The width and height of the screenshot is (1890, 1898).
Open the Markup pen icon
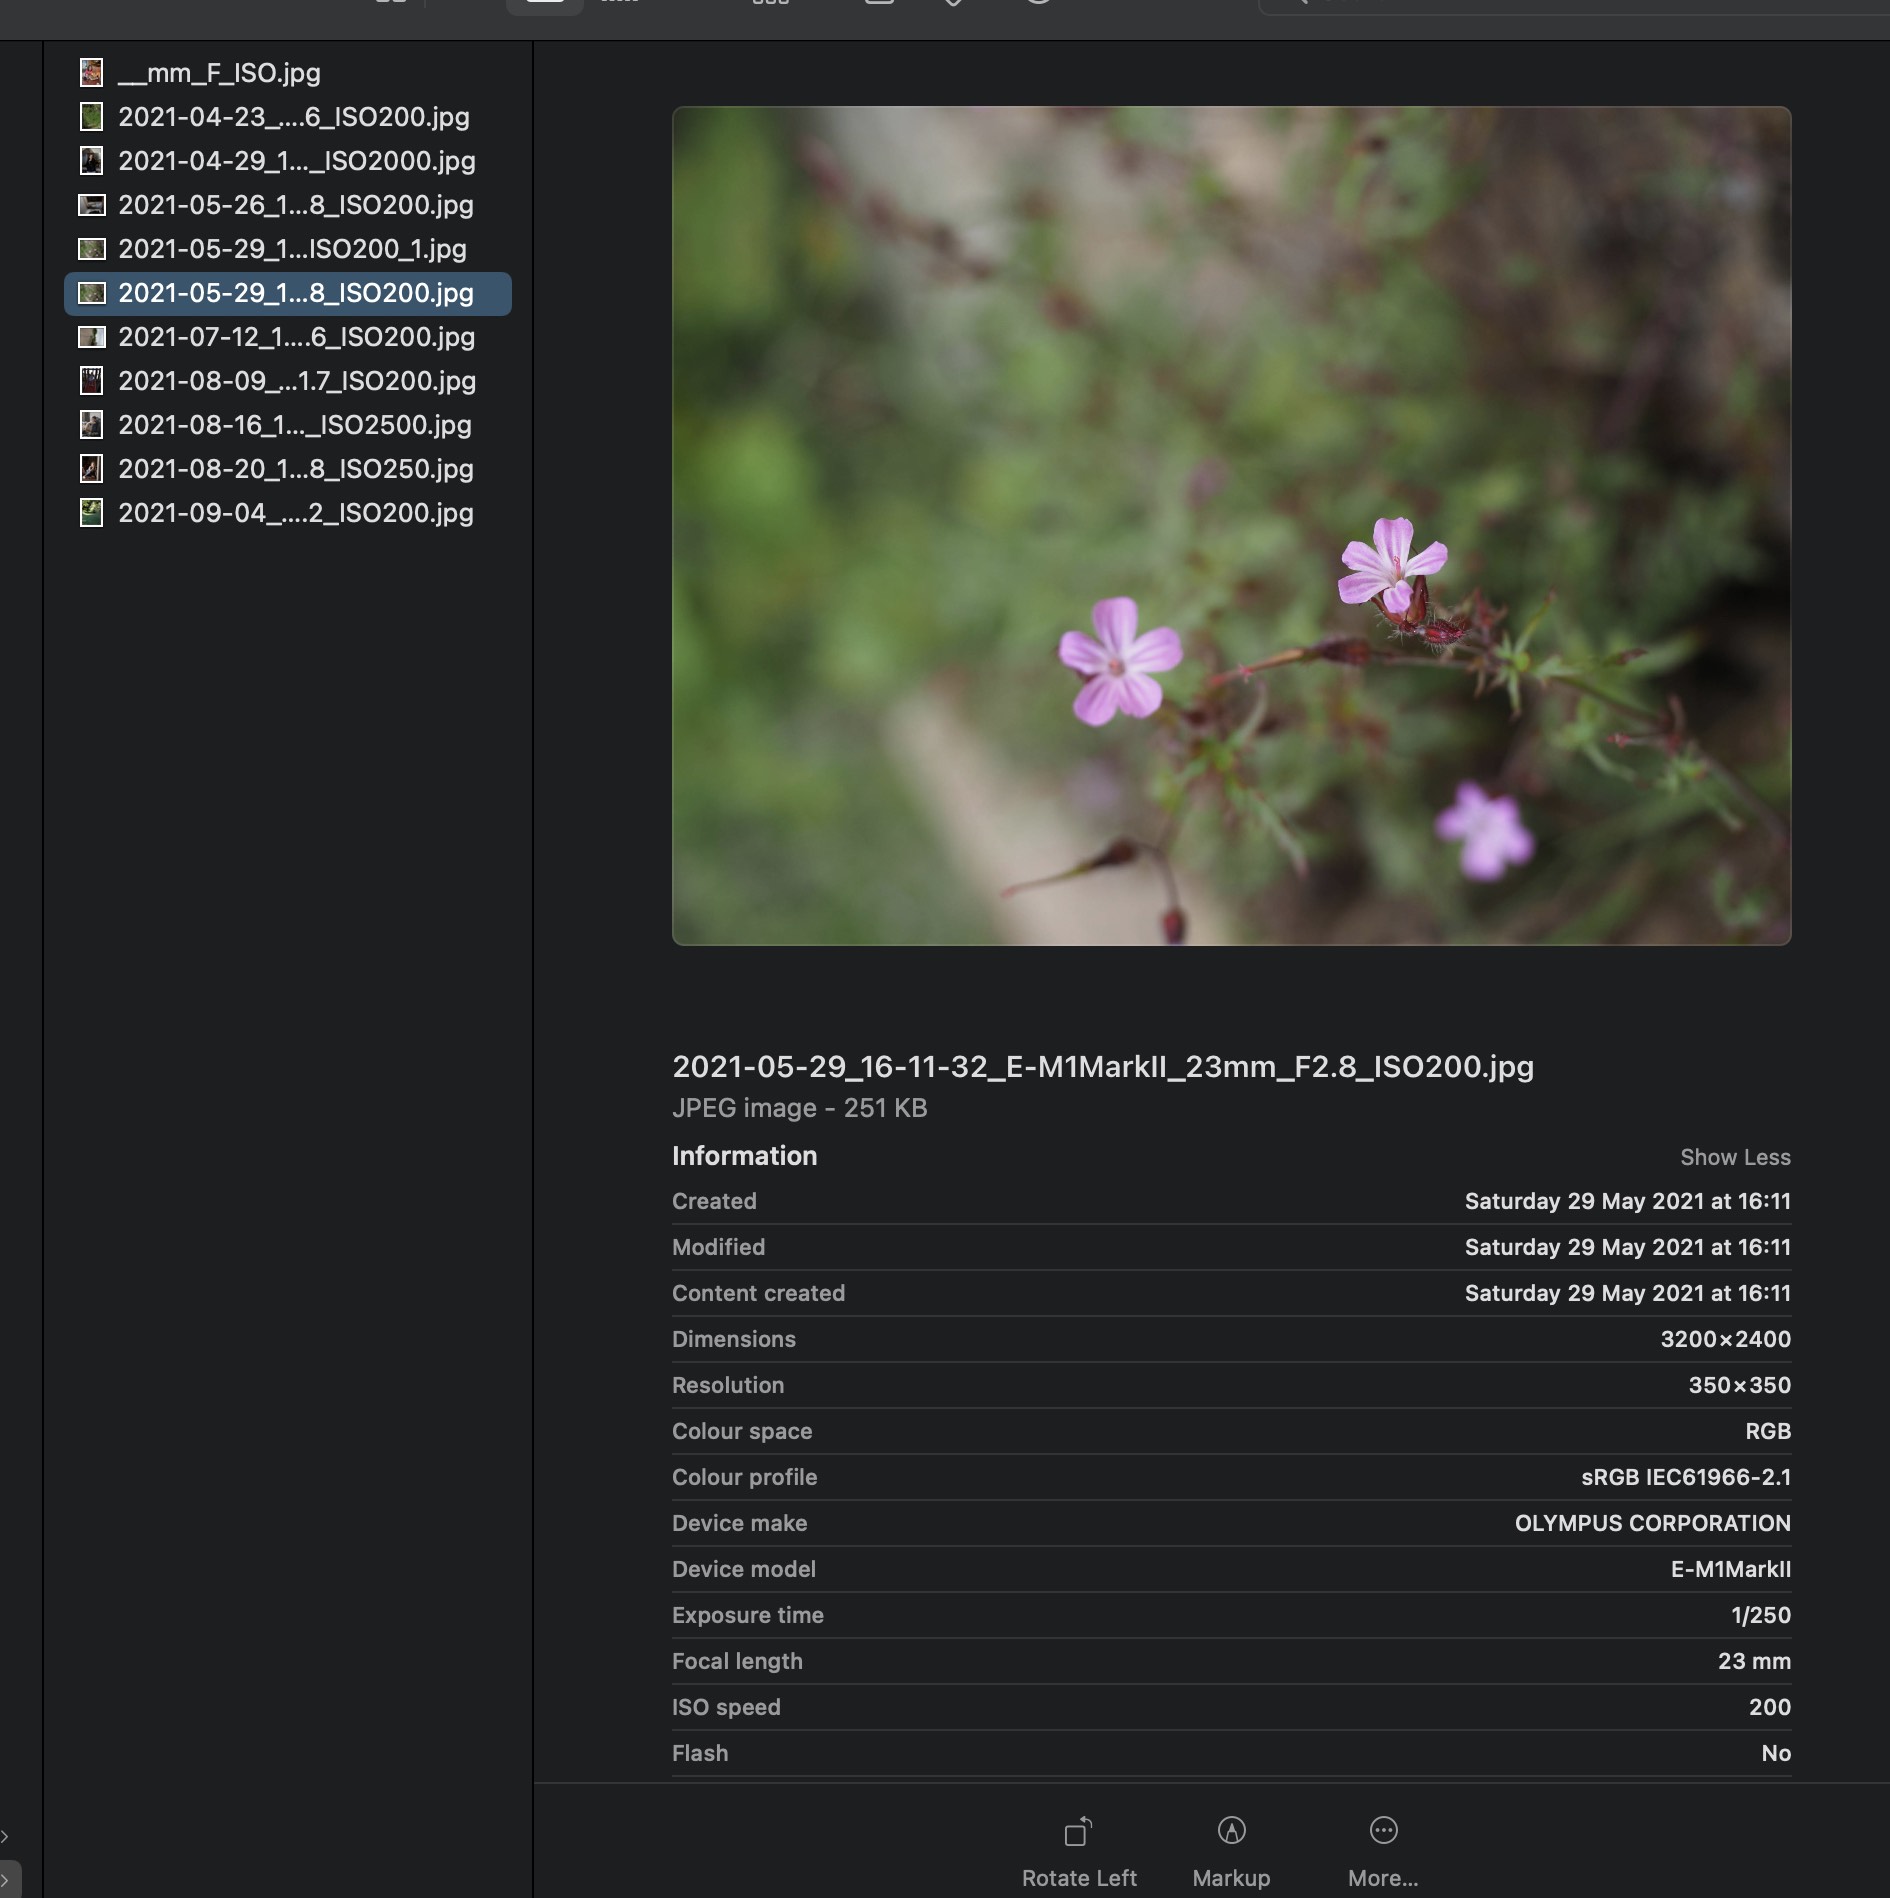pos(1231,1830)
